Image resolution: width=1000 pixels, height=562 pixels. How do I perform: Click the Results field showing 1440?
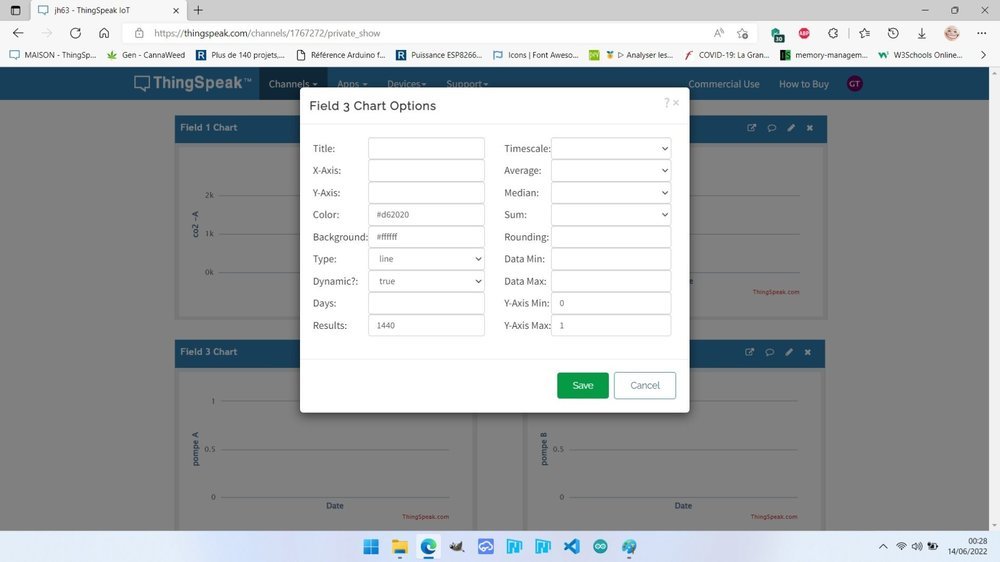[x=426, y=325]
